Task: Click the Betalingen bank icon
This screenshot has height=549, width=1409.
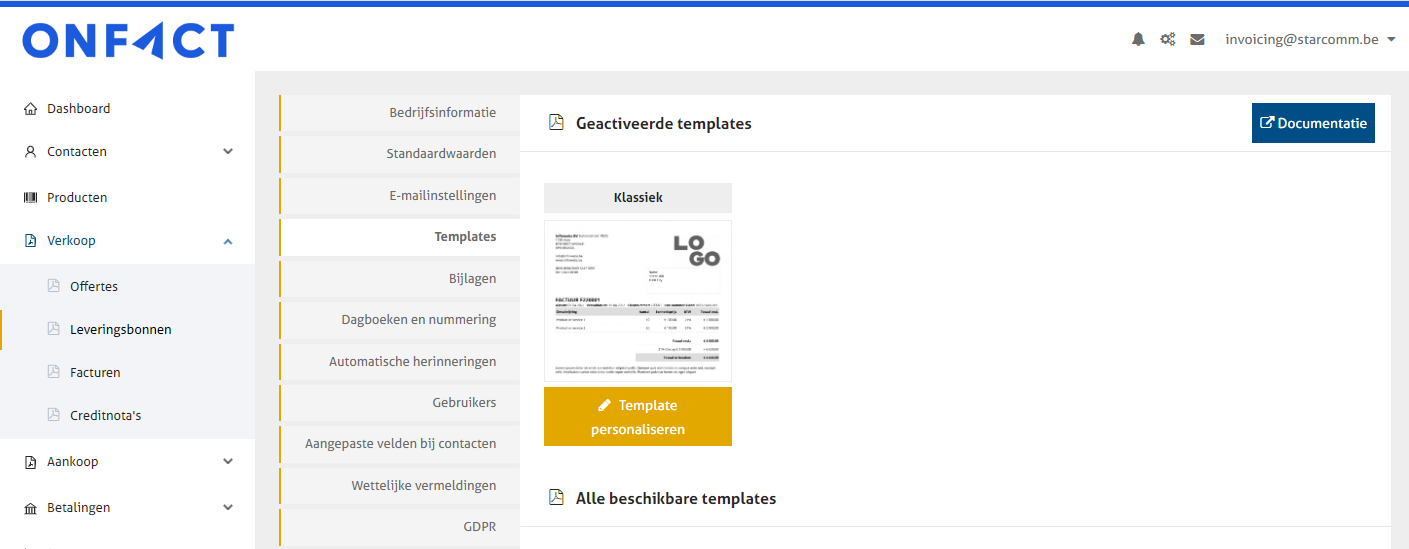Action: (x=30, y=508)
